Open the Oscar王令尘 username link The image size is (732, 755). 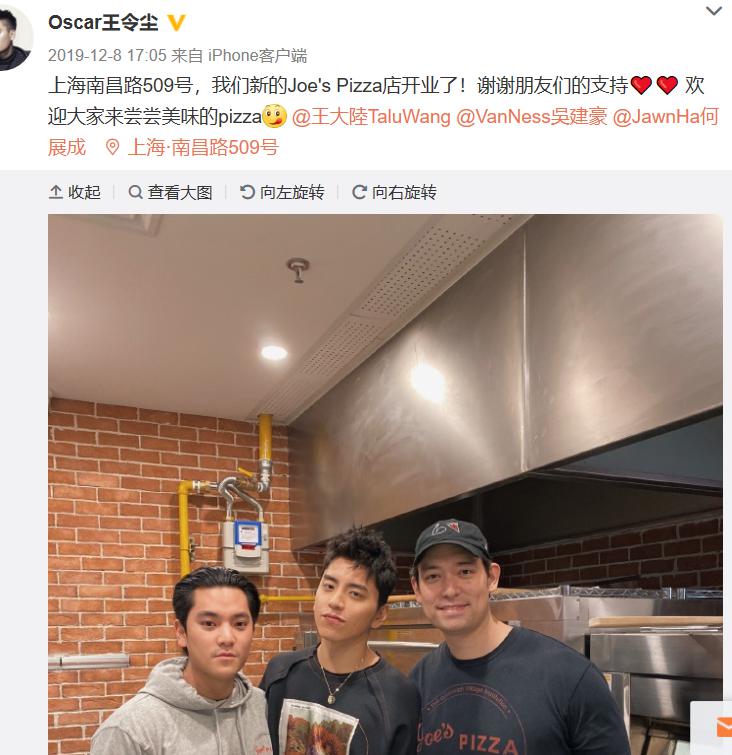point(103,23)
